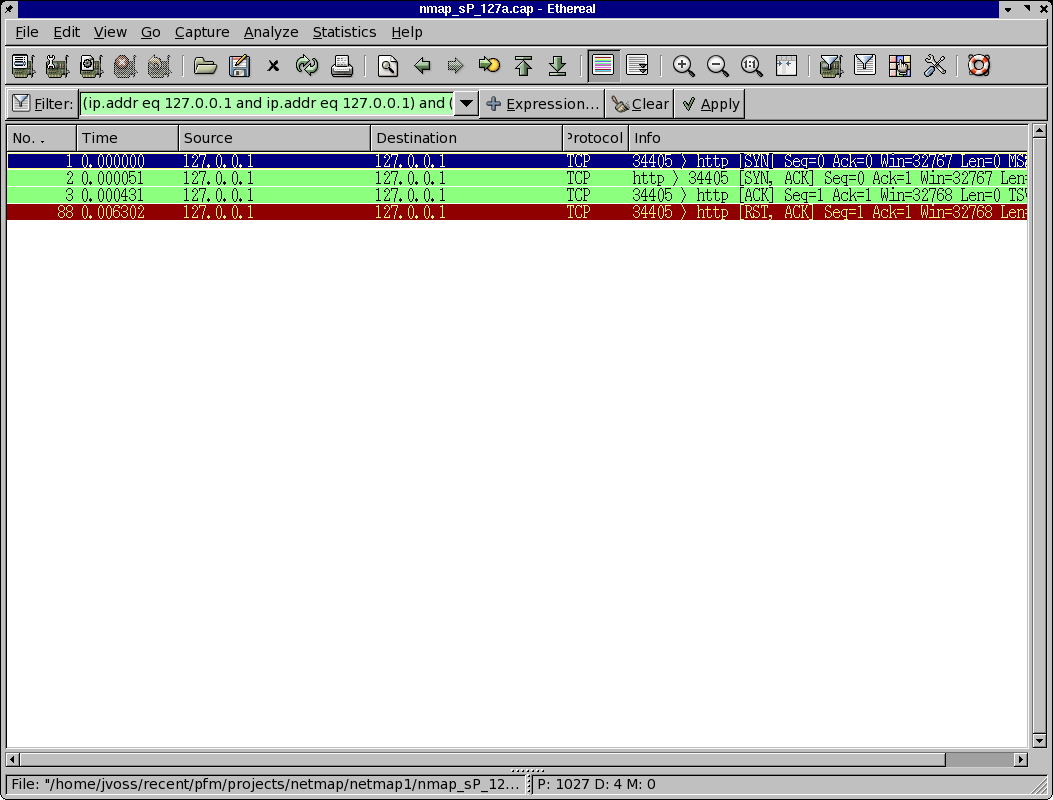Sort by the Protocol column header
Screen dimensions: 1053x800
coord(596,138)
